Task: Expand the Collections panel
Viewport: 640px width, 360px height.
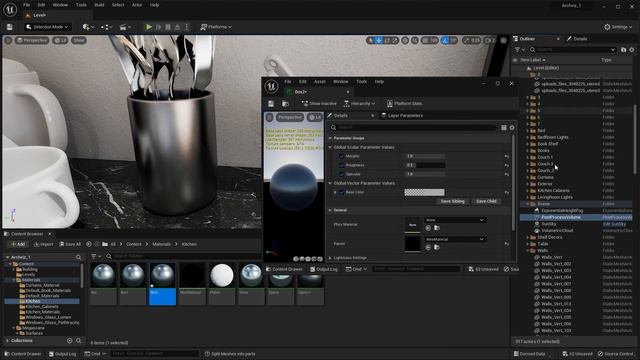Action: (x=7, y=340)
